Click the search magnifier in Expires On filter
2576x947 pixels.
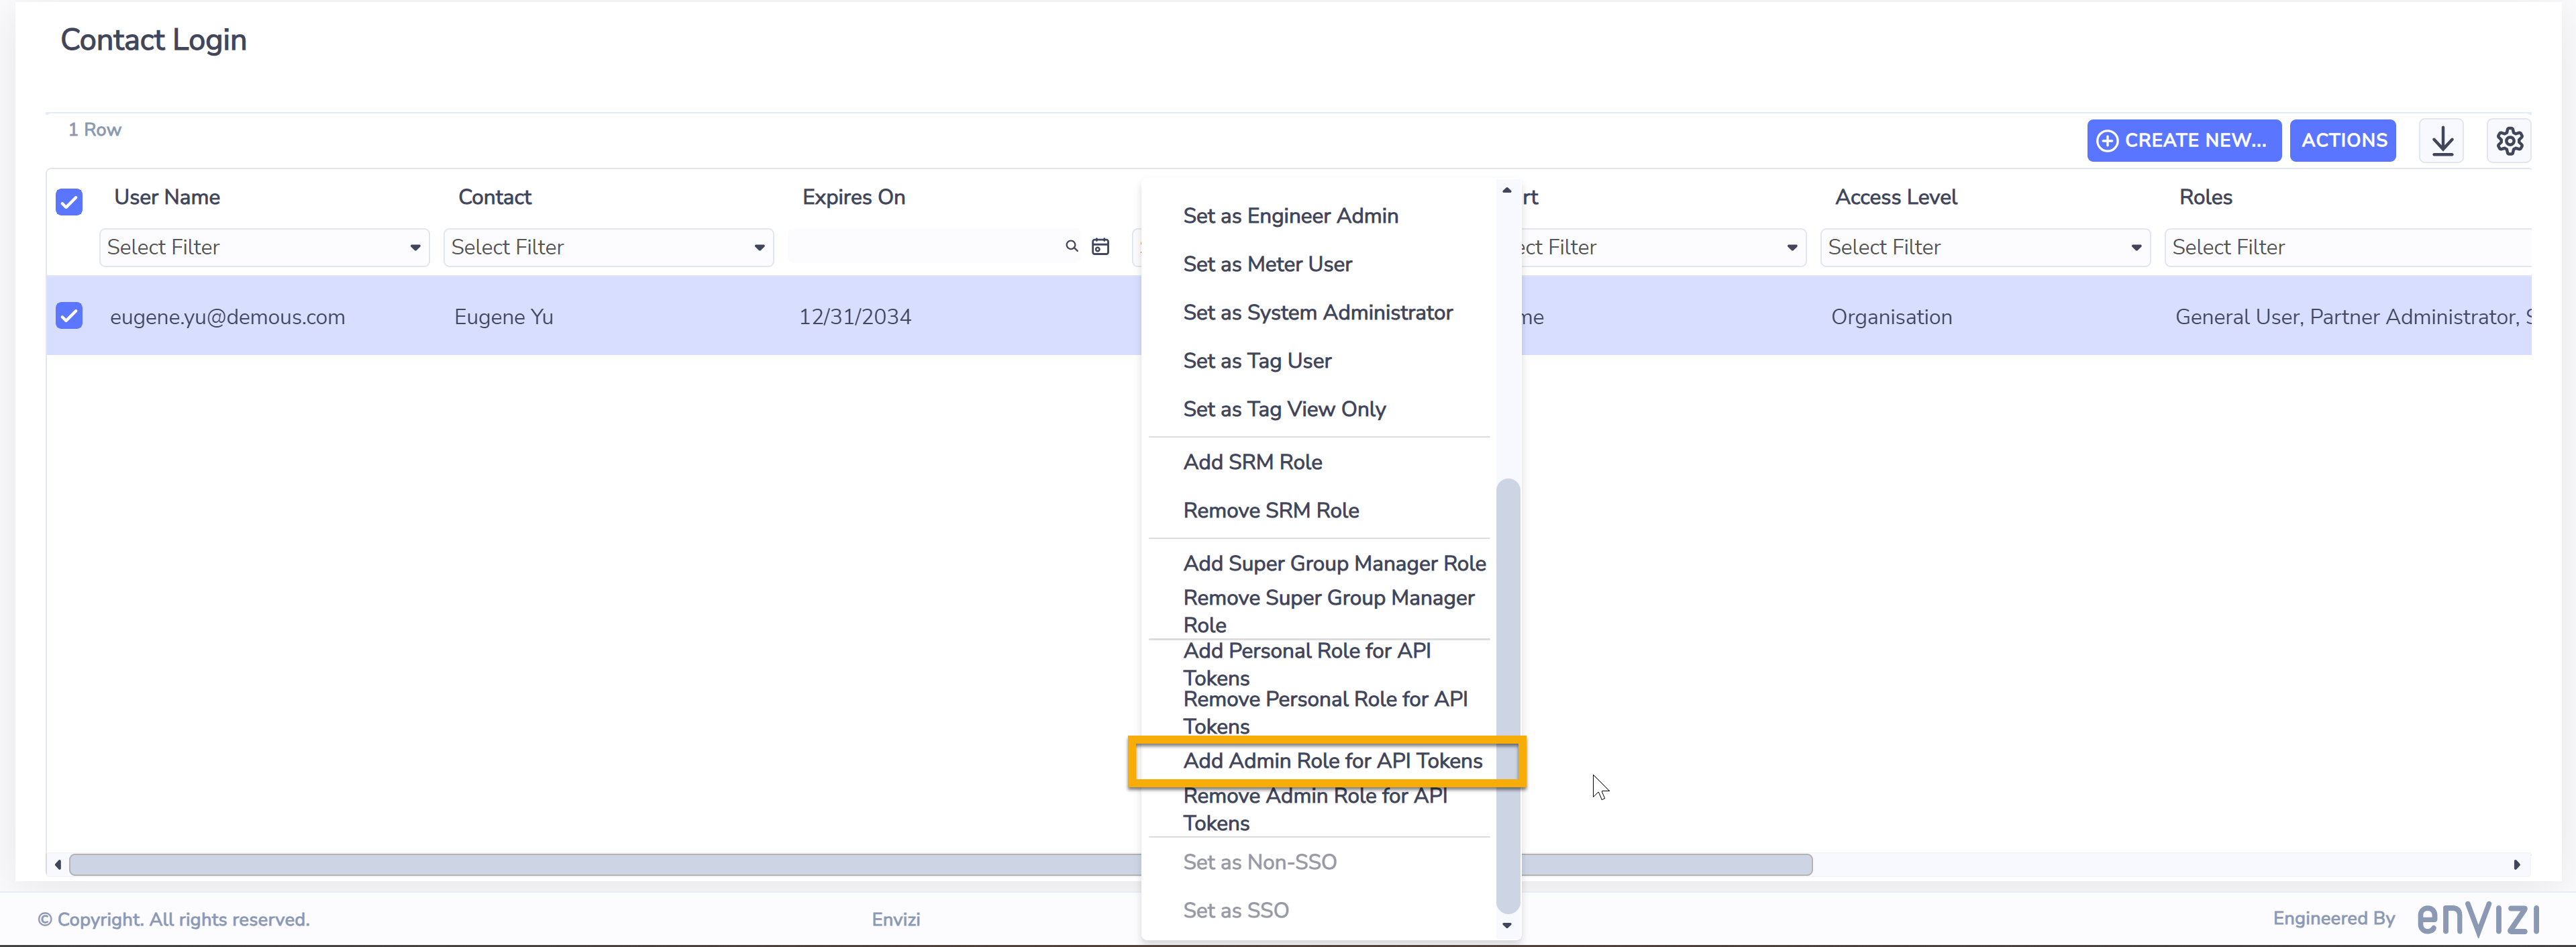tap(1072, 246)
